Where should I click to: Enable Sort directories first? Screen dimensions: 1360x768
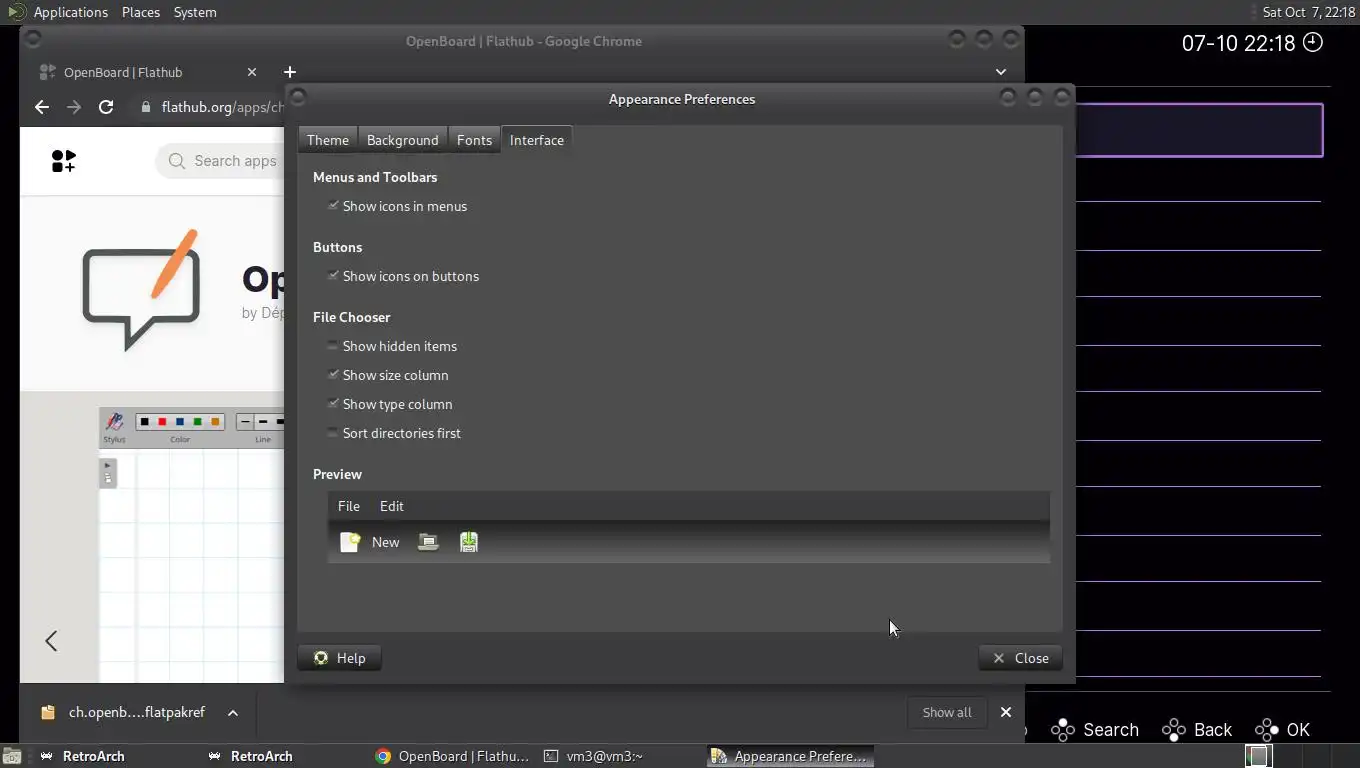tap(333, 433)
